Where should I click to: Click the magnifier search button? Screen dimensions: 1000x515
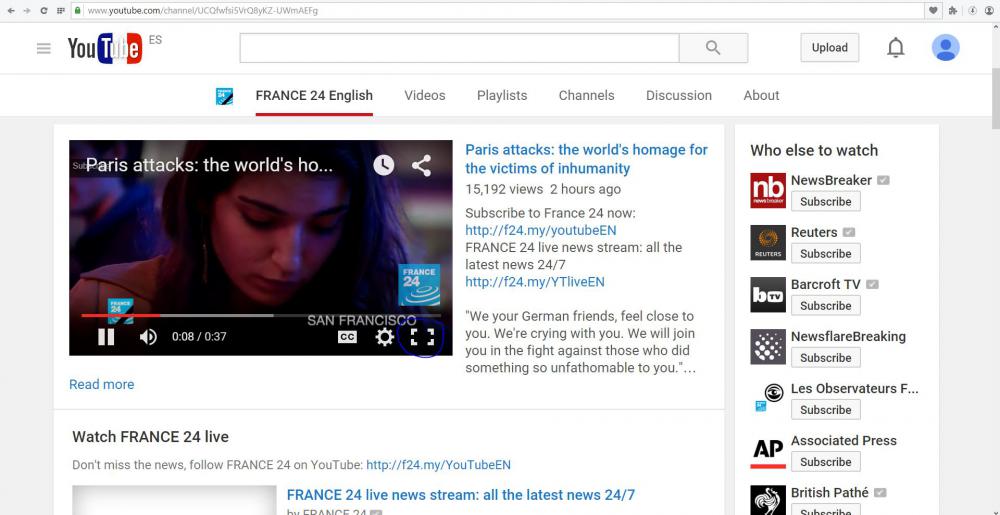[713, 48]
